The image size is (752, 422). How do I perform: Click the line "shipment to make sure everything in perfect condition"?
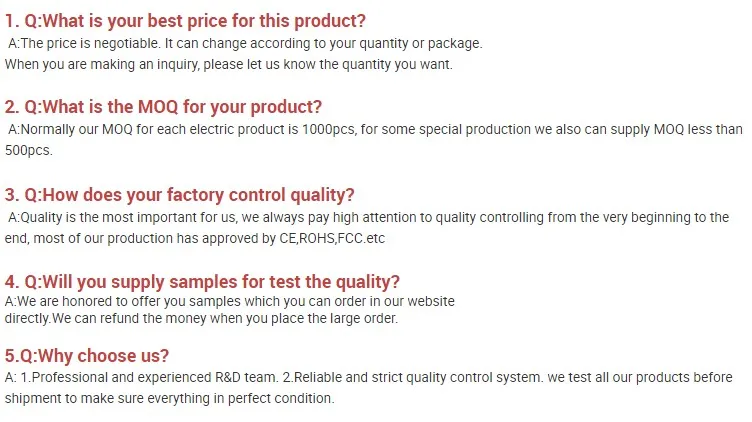(x=170, y=398)
